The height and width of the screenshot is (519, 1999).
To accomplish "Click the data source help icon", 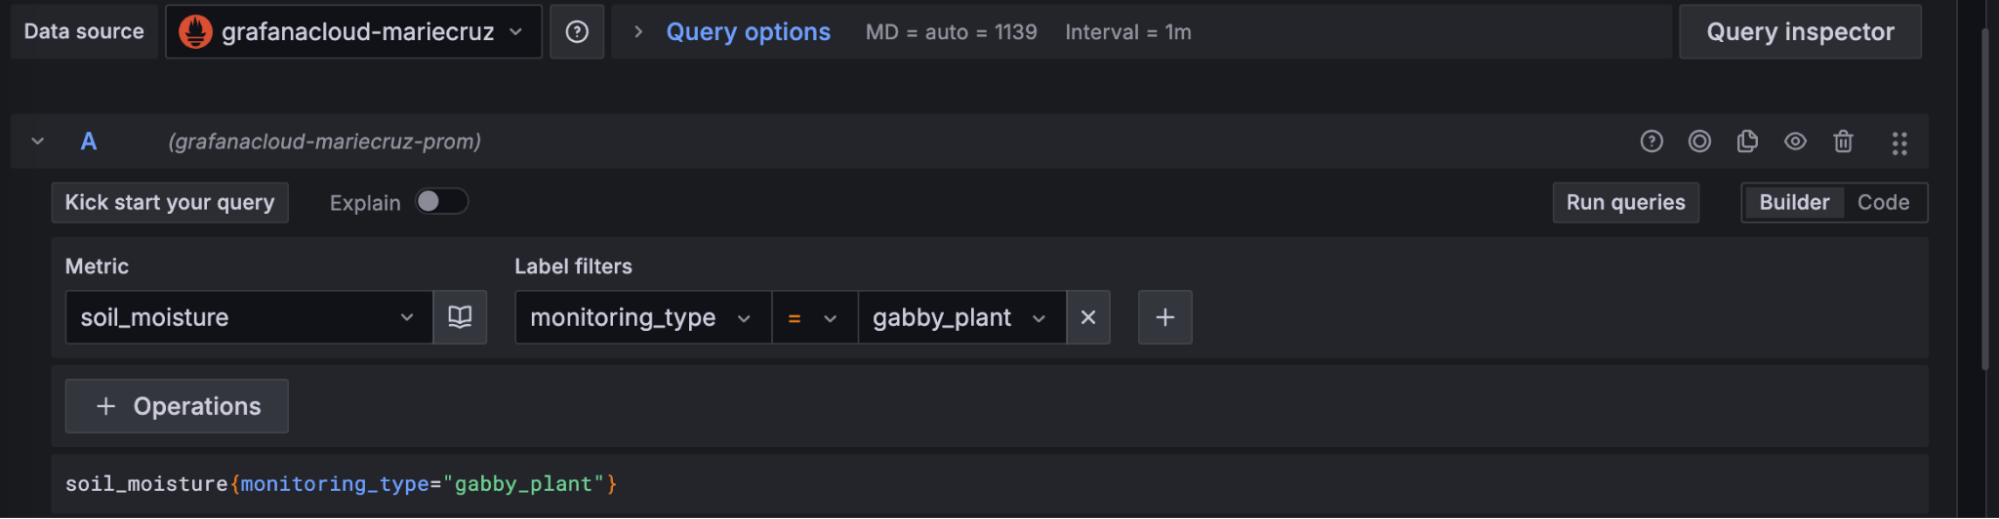I will click(577, 32).
